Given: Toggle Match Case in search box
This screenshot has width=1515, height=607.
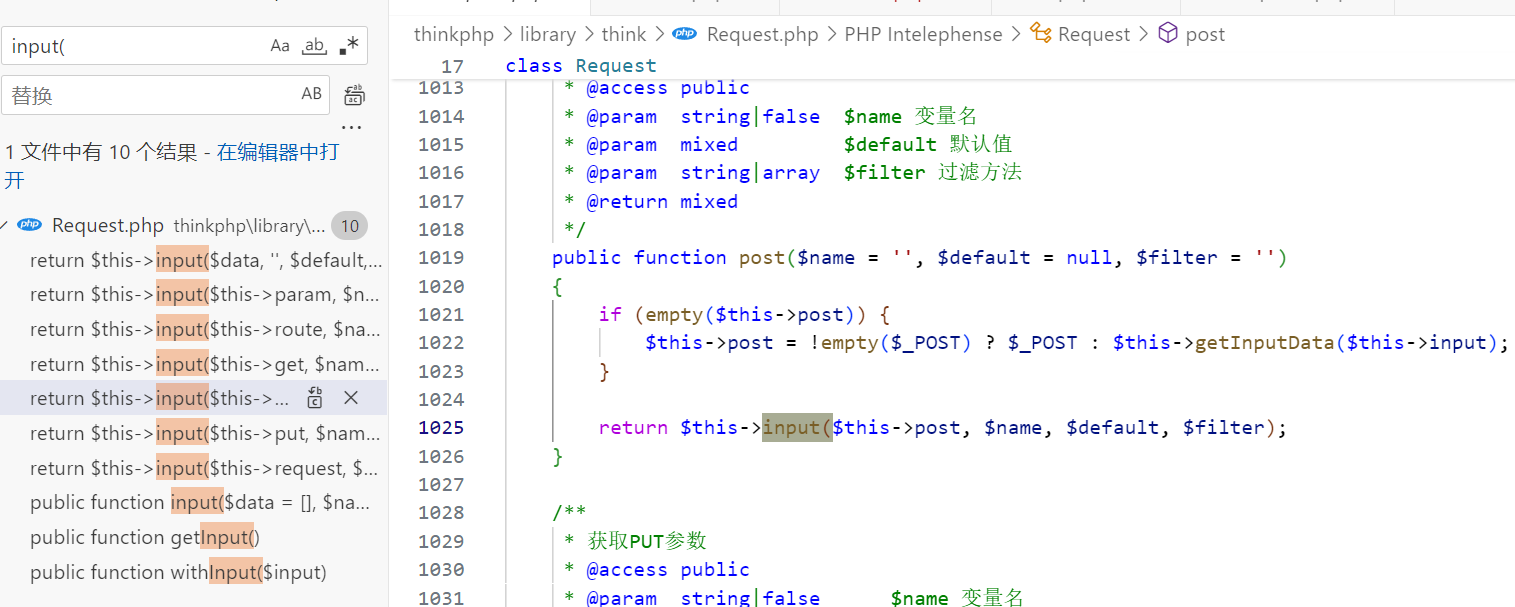Looking at the screenshot, I should (280, 46).
